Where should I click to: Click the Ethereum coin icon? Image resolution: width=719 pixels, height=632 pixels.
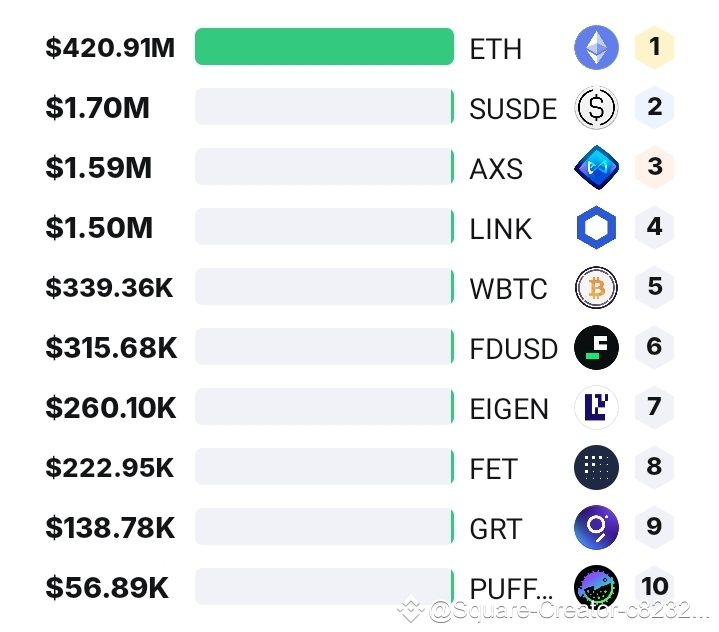click(596, 48)
